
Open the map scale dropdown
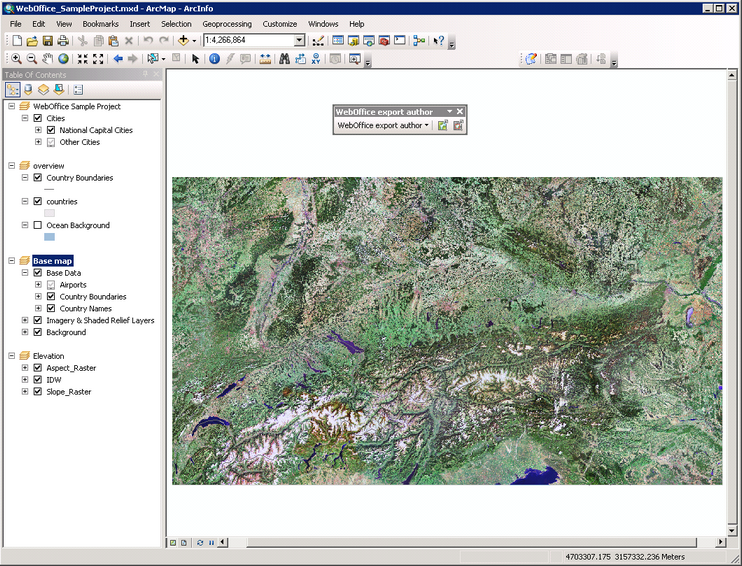tap(299, 41)
